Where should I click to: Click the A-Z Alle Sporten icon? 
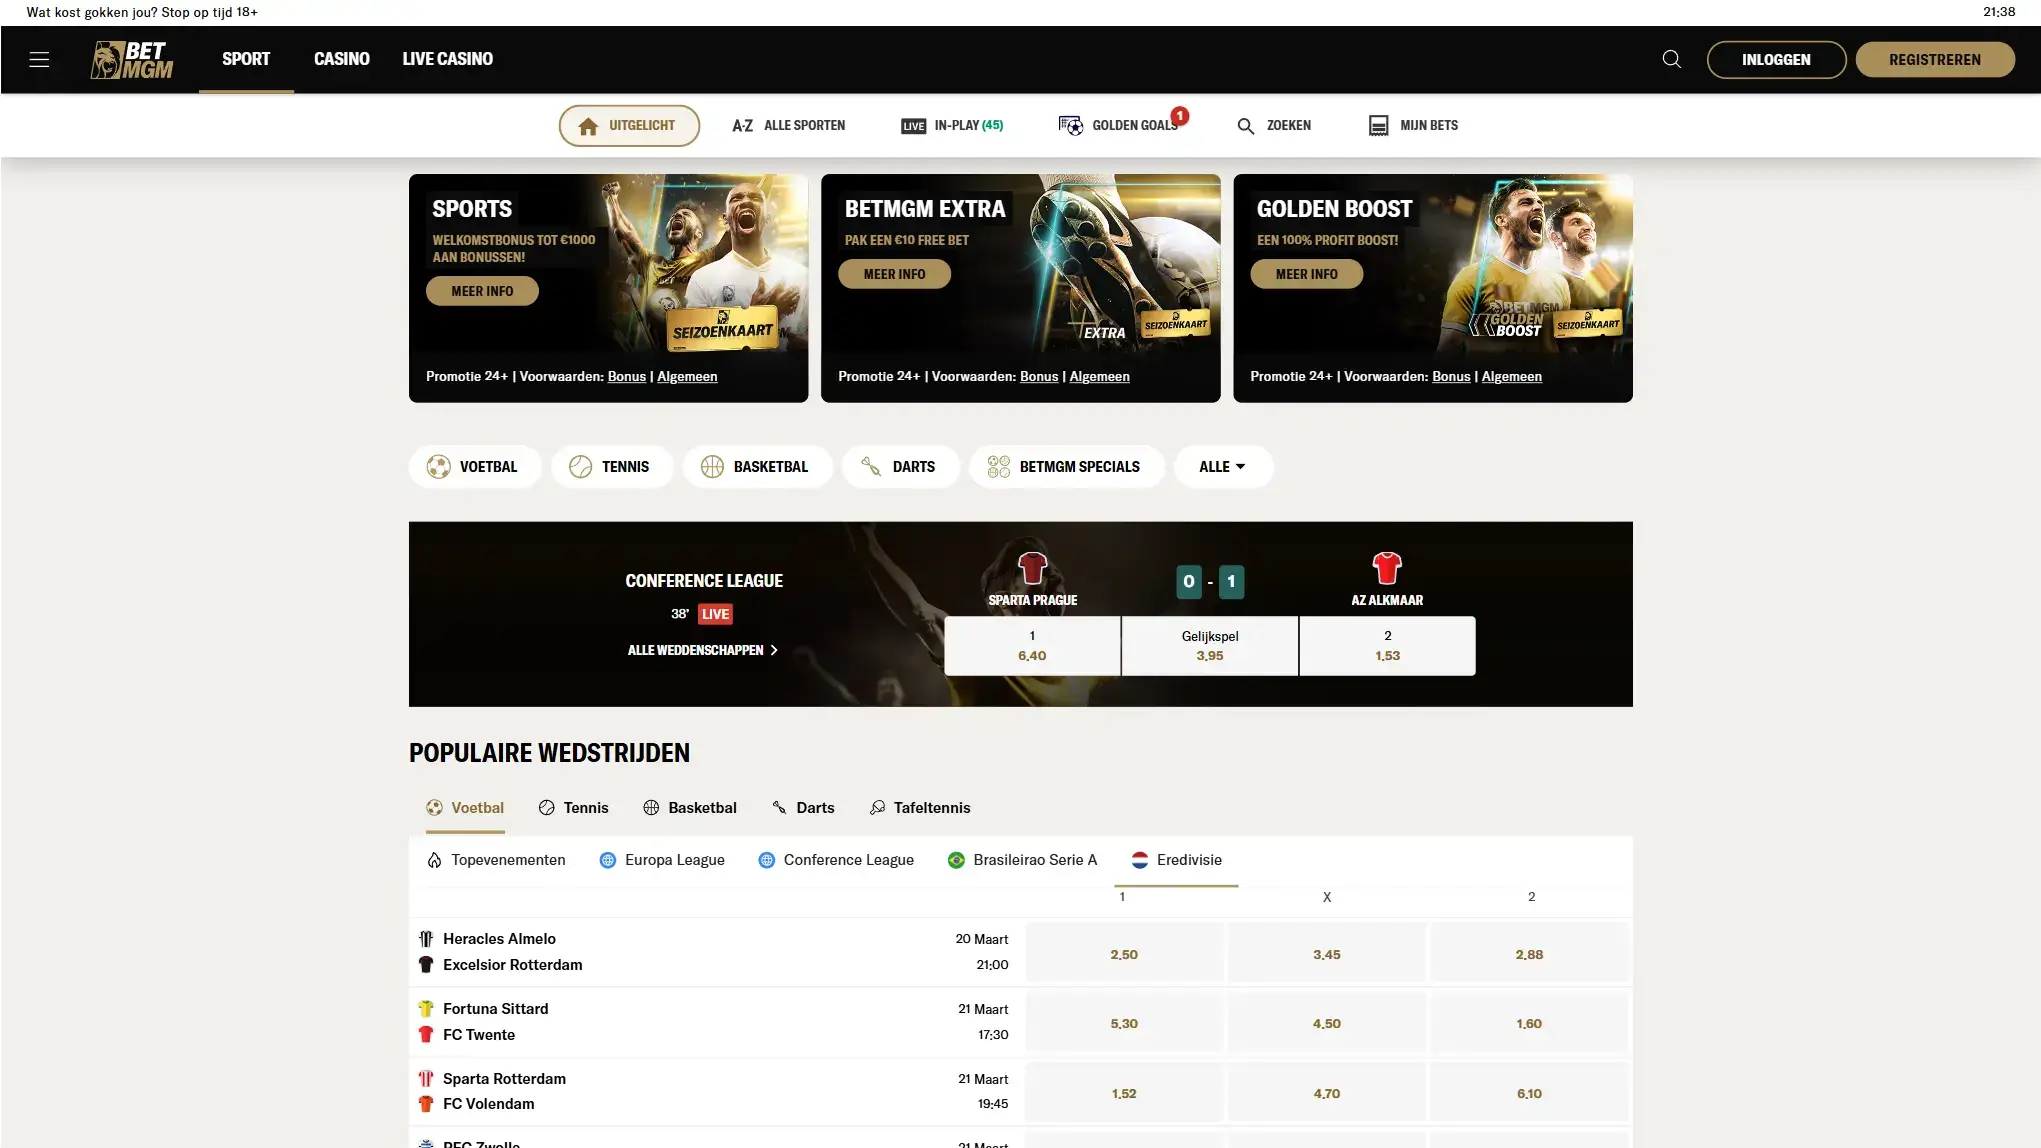pyautogui.click(x=742, y=125)
